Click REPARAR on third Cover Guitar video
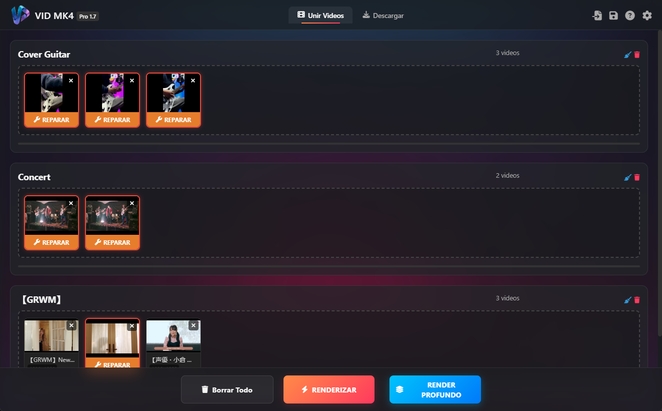662x411 pixels. [x=174, y=120]
